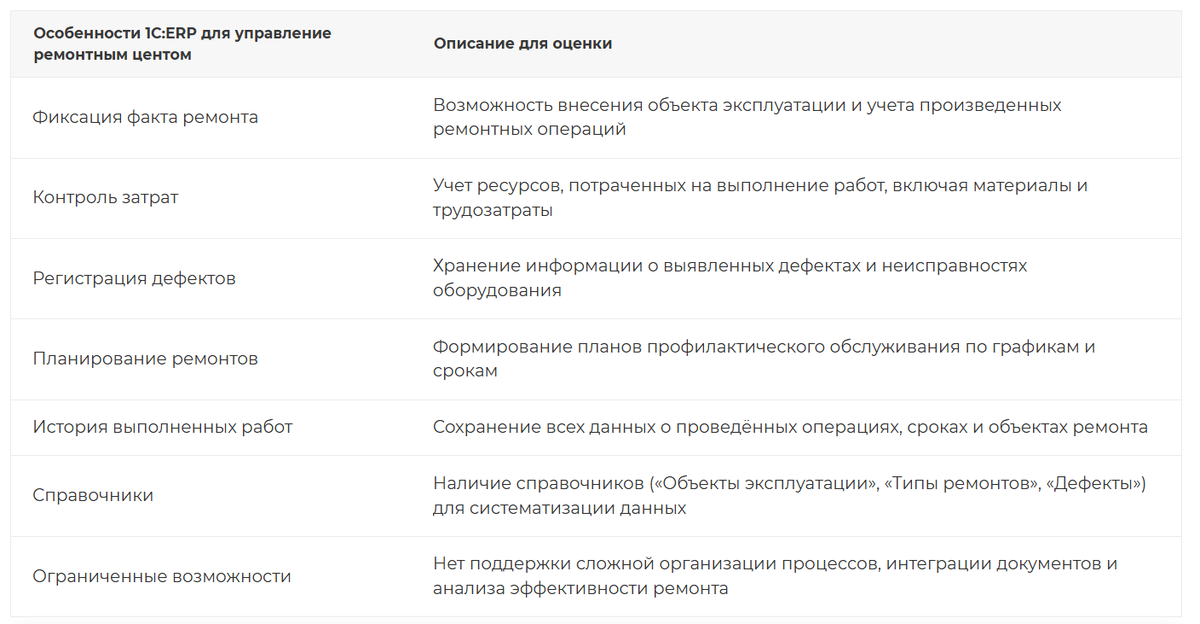This screenshot has height=624, width=1200.
Task: Click the word 'трудозатраты'
Action: tap(493, 210)
